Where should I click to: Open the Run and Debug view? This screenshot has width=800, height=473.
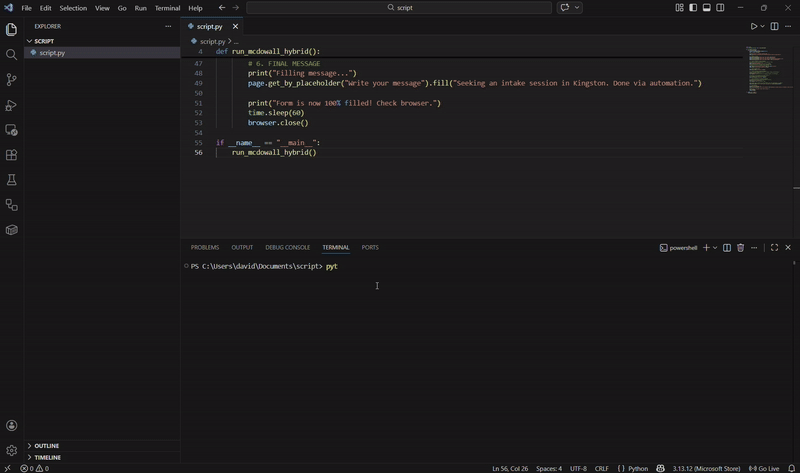point(12,105)
